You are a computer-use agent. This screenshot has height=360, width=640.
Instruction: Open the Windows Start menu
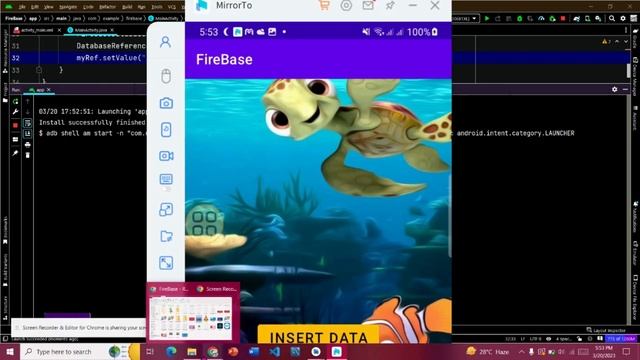[x=10, y=351]
